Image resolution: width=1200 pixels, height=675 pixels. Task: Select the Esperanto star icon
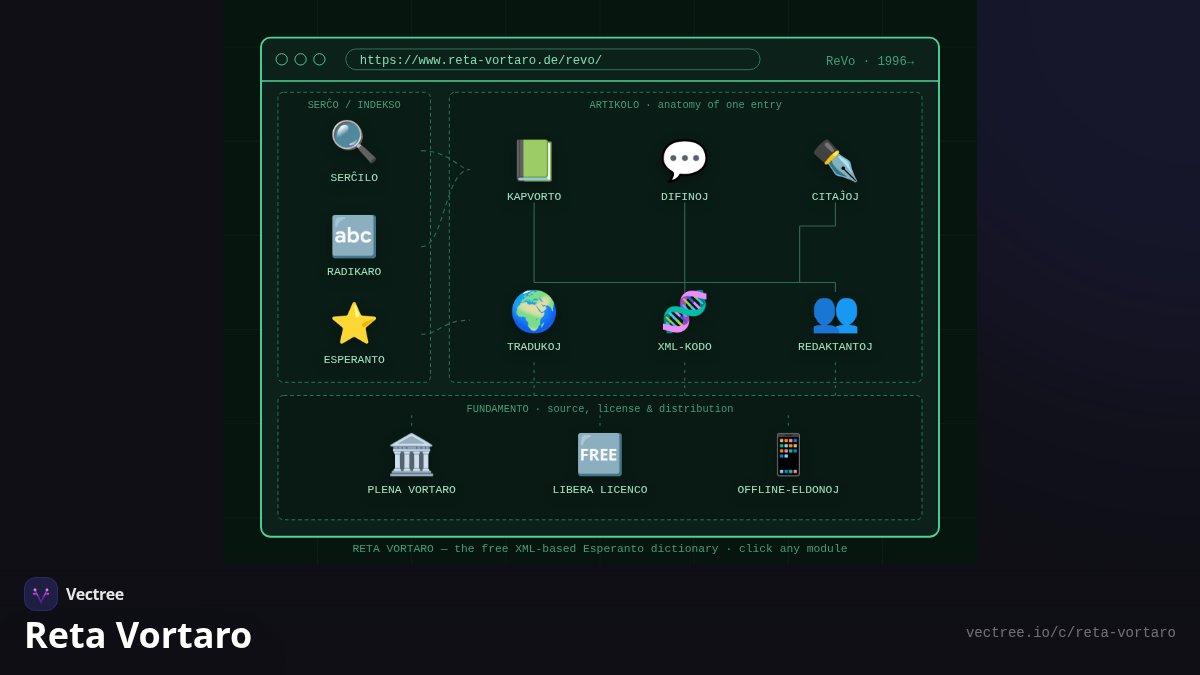354,324
